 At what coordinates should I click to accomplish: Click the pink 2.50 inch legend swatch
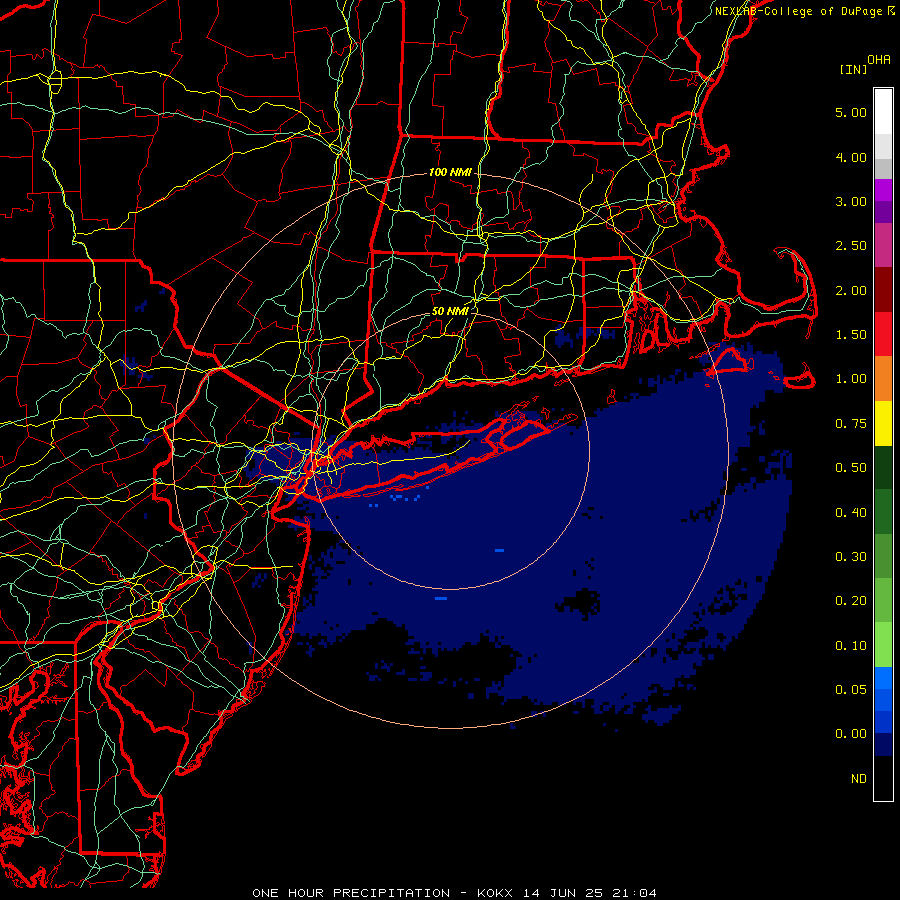pos(883,245)
